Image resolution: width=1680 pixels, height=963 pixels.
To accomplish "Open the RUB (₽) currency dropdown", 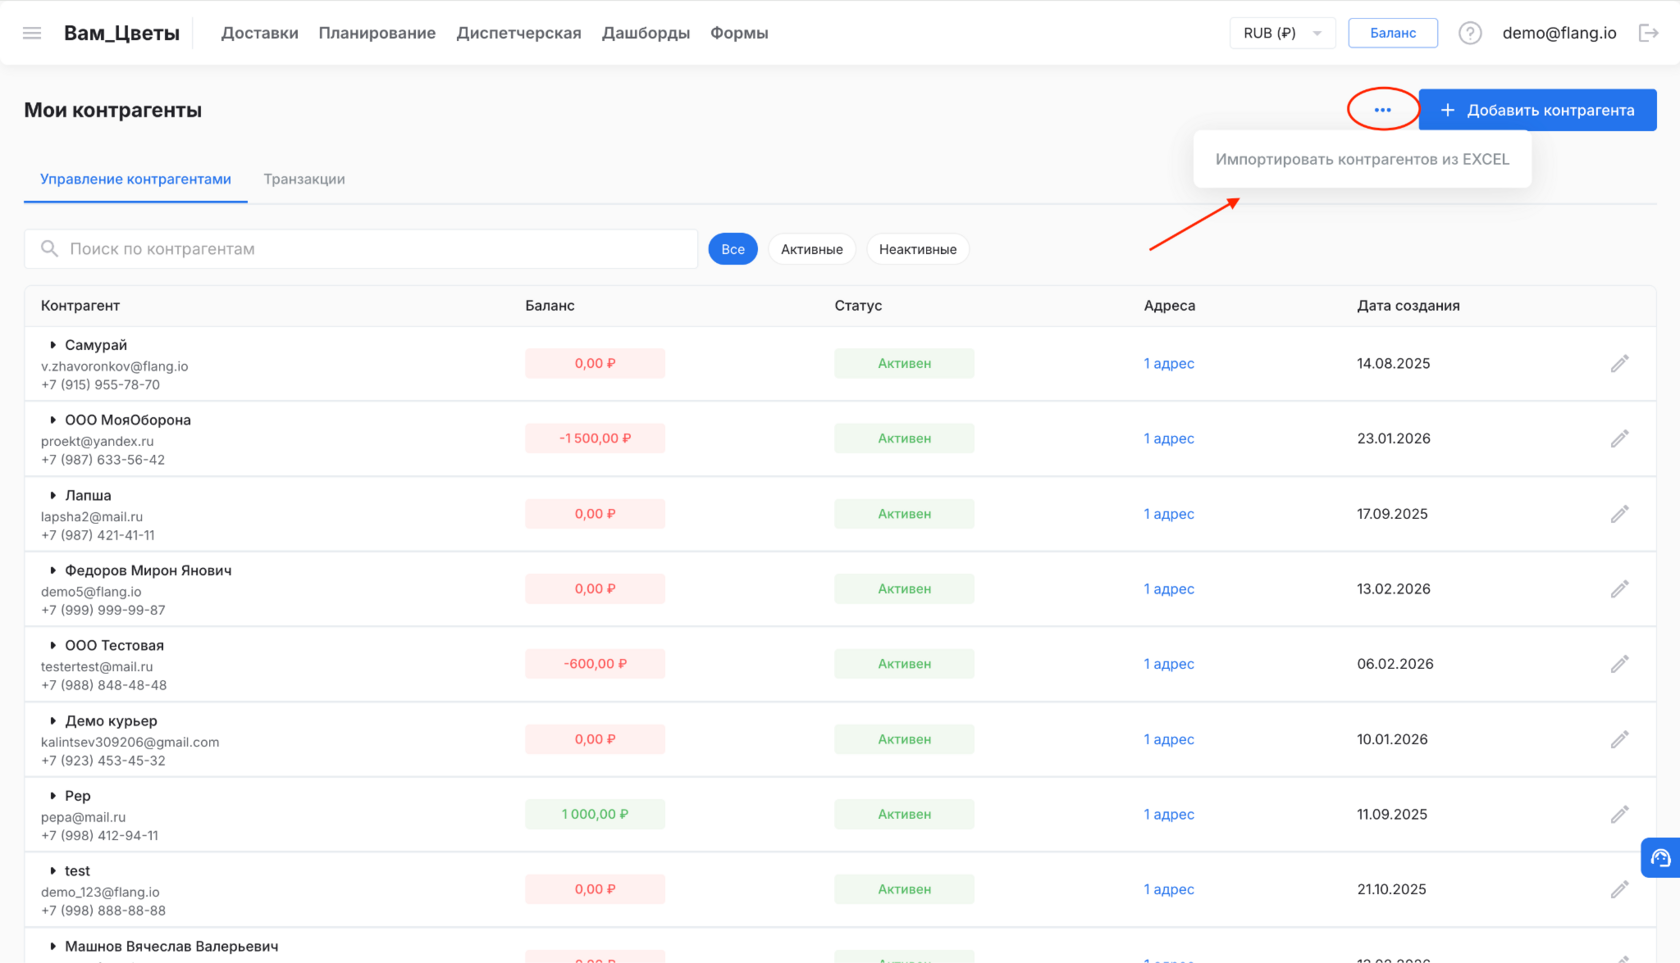I will point(1282,33).
